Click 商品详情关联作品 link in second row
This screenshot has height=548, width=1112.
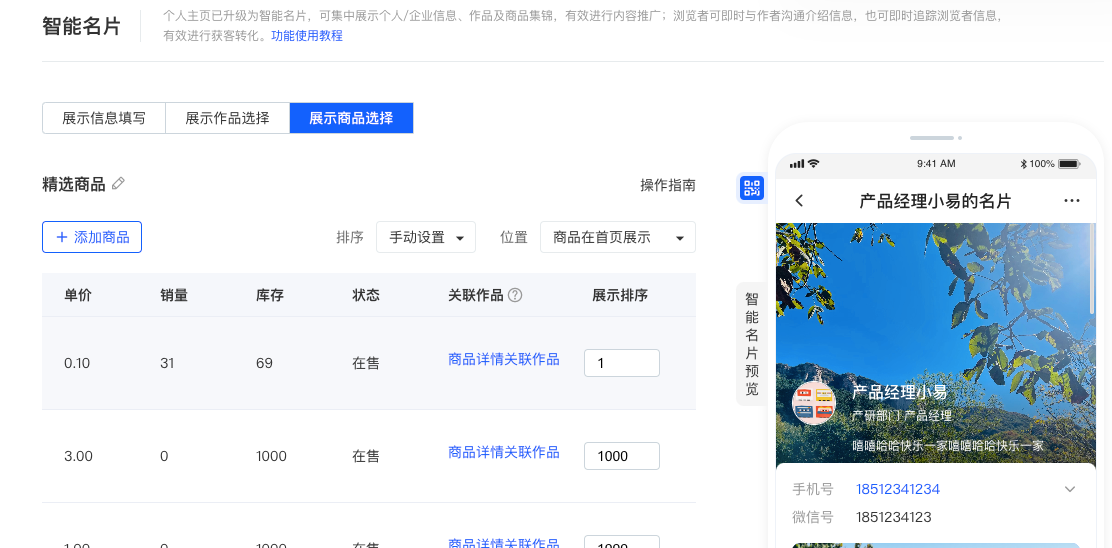pos(504,452)
